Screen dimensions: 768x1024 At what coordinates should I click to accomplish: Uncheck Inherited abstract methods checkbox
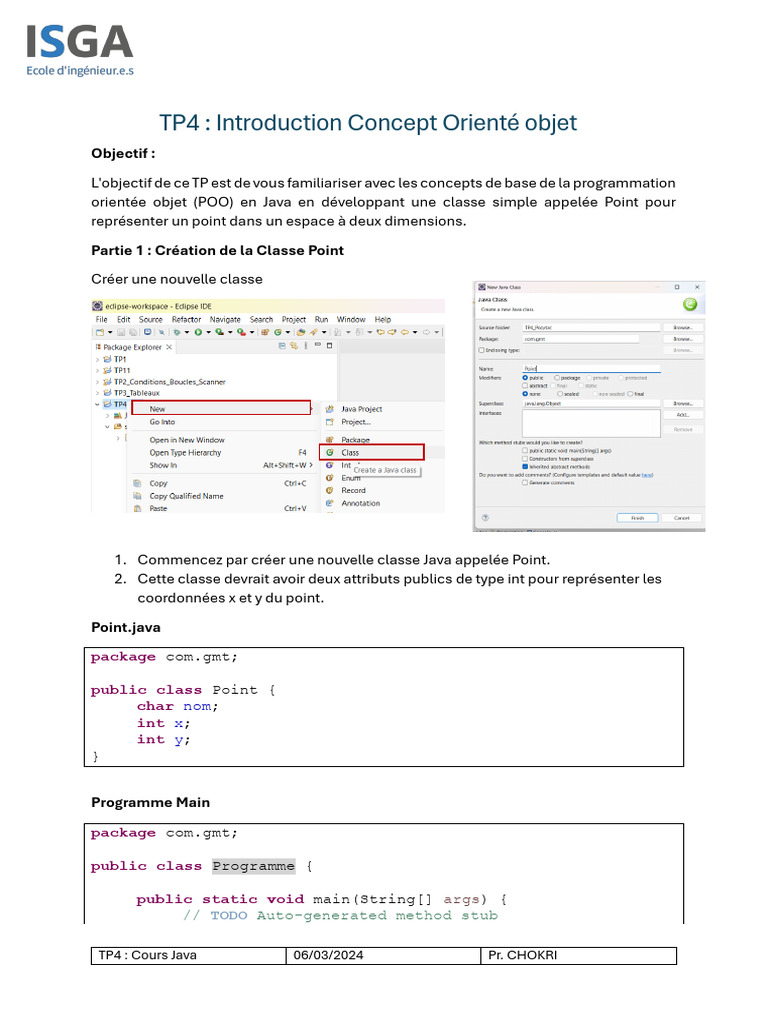(x=525, y=466)
